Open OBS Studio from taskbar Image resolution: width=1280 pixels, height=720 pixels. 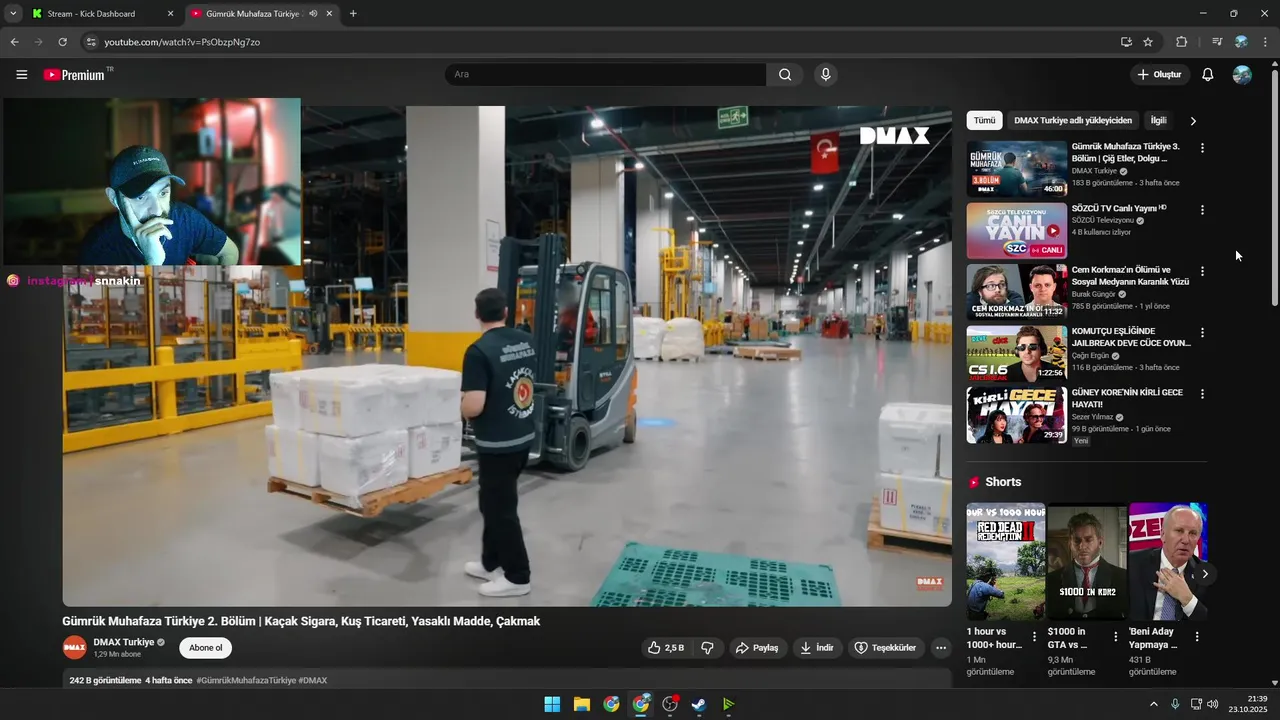point(670,704)
